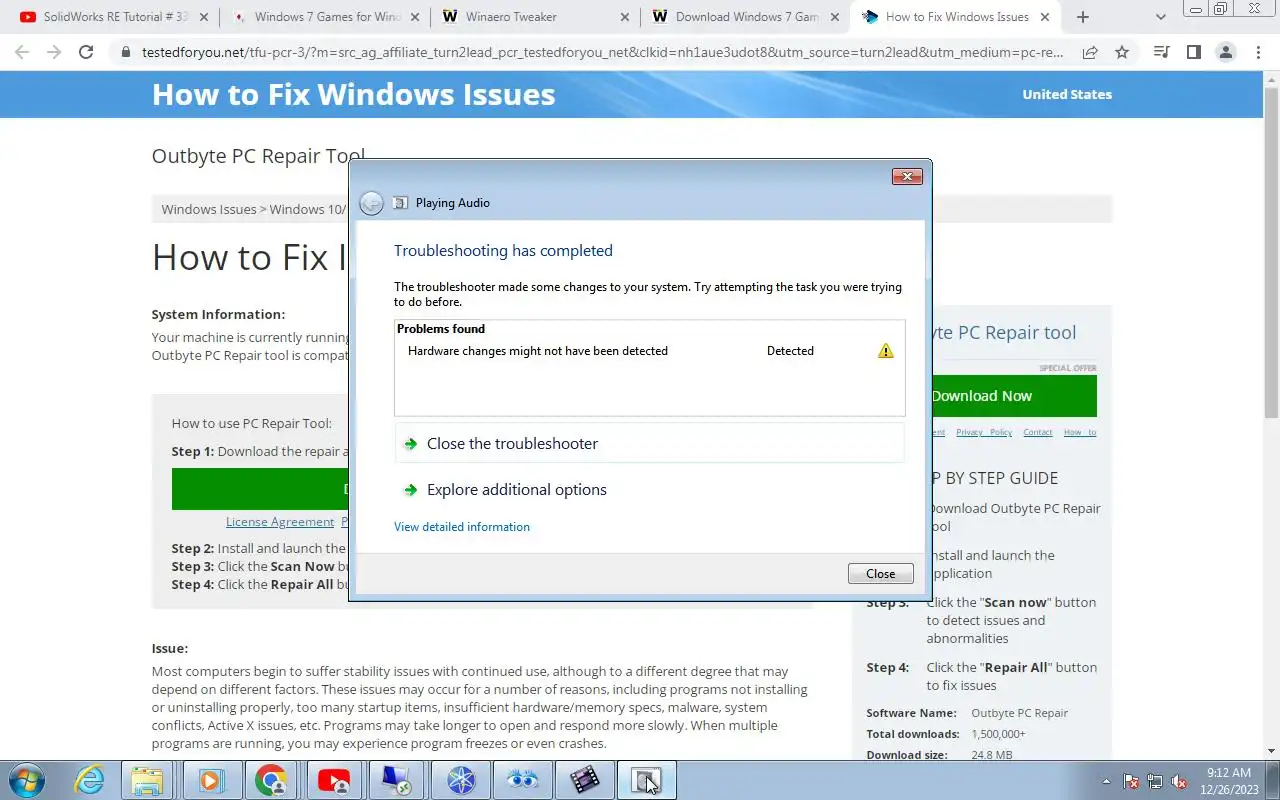Select Hardware changes might not have been detected row
The height and width of the screenshot is (800, 1280).
(x=649, y=351)
